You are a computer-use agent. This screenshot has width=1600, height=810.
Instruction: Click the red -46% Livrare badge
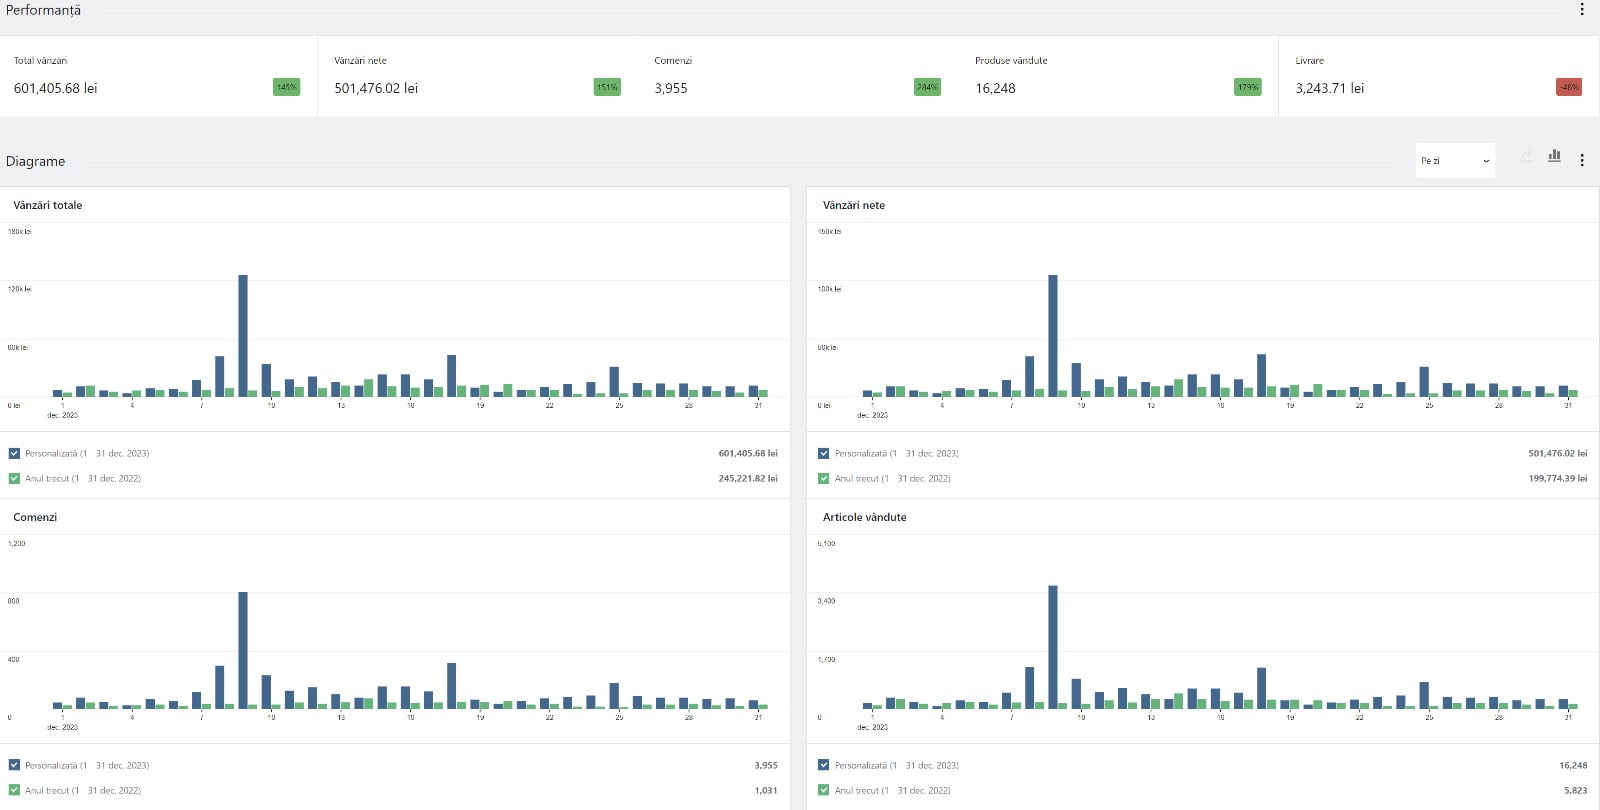click(x=1568, y=88)
